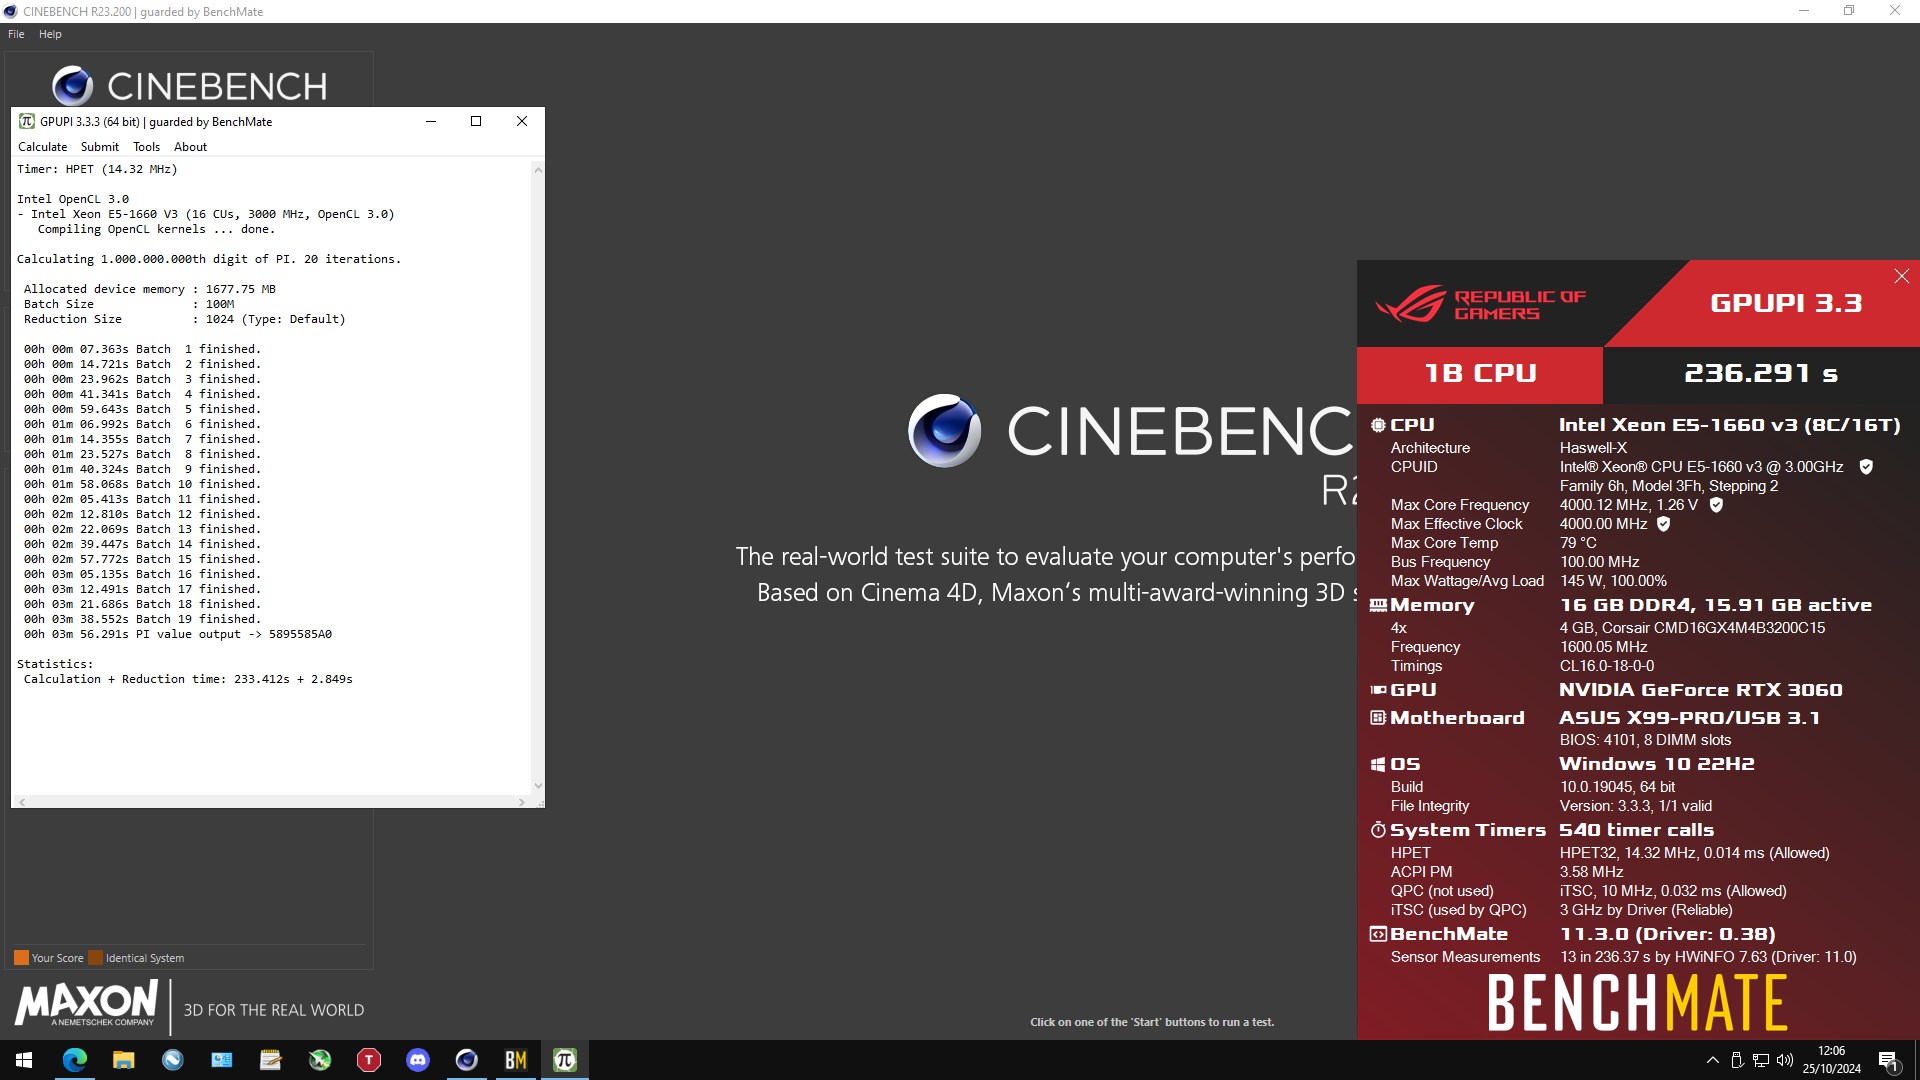Click the brown Identical System legend swatch

pyautogui.click(x=95, y=958)
